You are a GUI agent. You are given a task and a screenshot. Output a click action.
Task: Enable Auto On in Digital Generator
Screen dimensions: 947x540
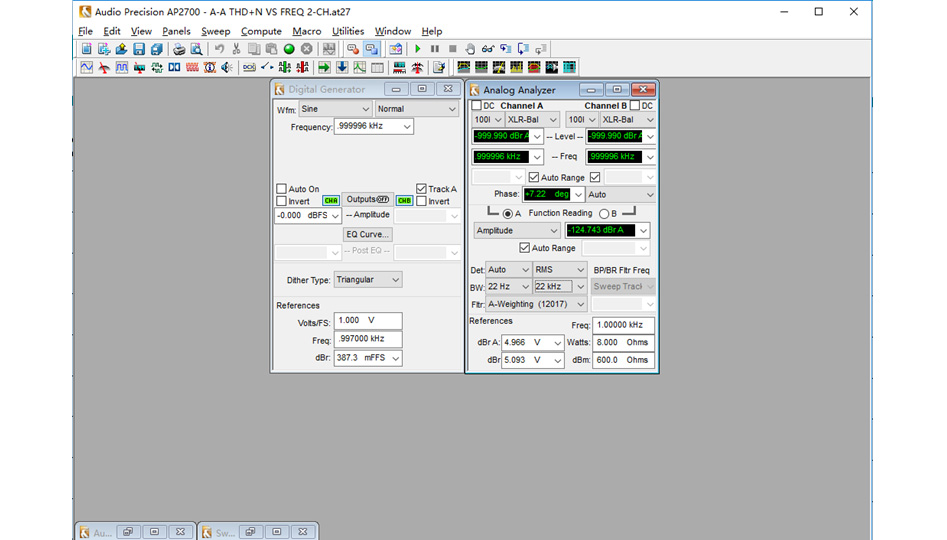click(281, 189)
